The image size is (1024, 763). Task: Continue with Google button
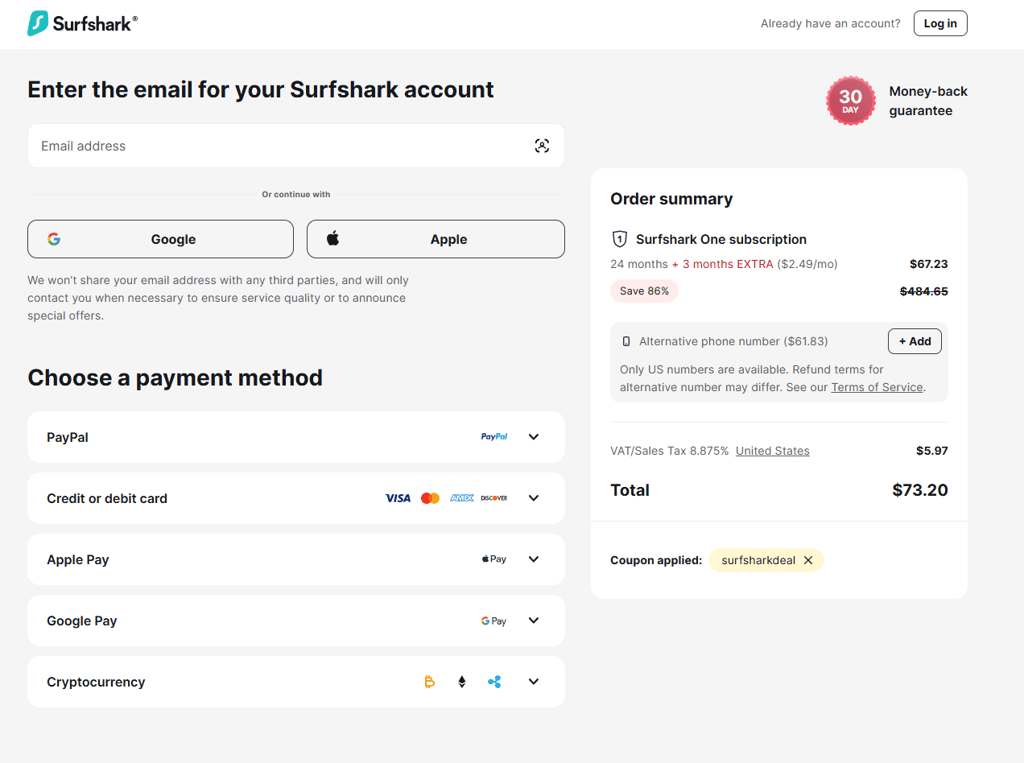click(161, 239)
